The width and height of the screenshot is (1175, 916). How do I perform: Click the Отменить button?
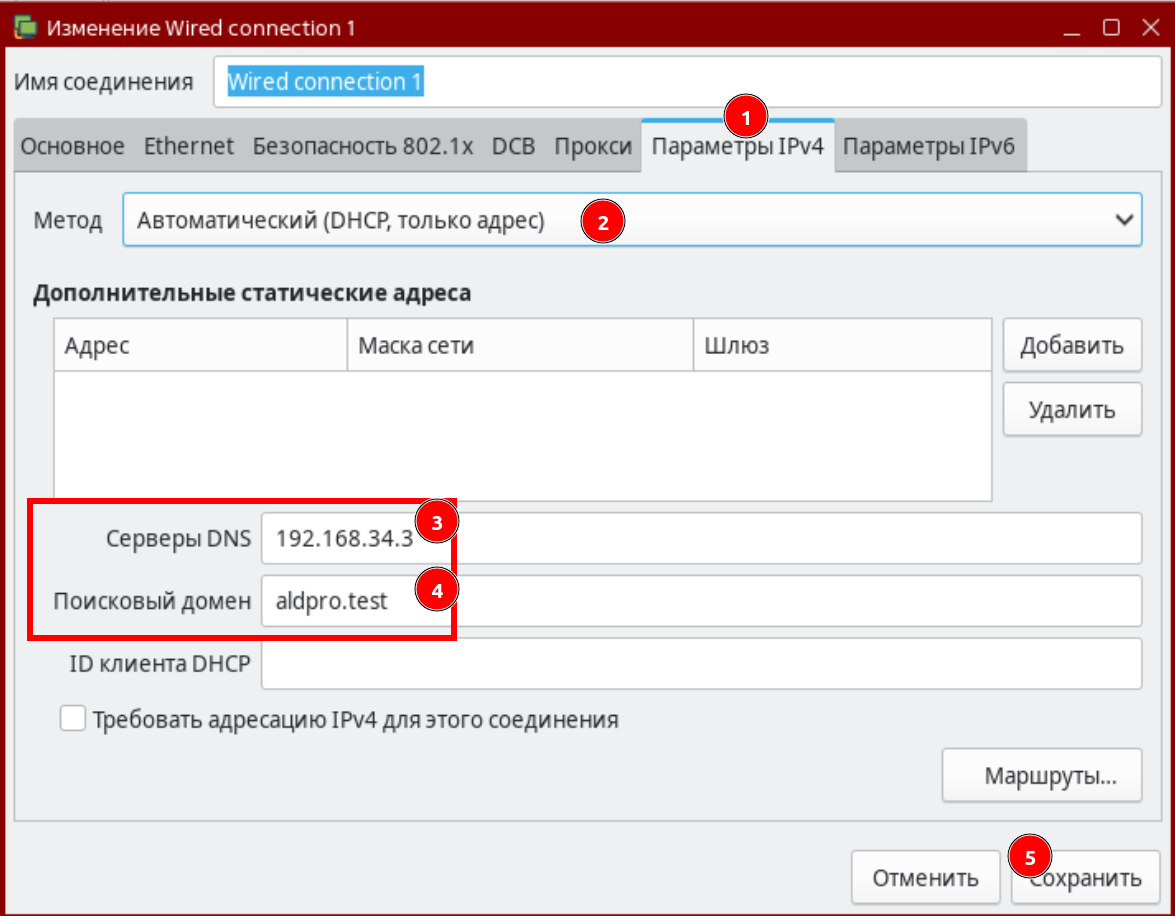coord(925,878)
